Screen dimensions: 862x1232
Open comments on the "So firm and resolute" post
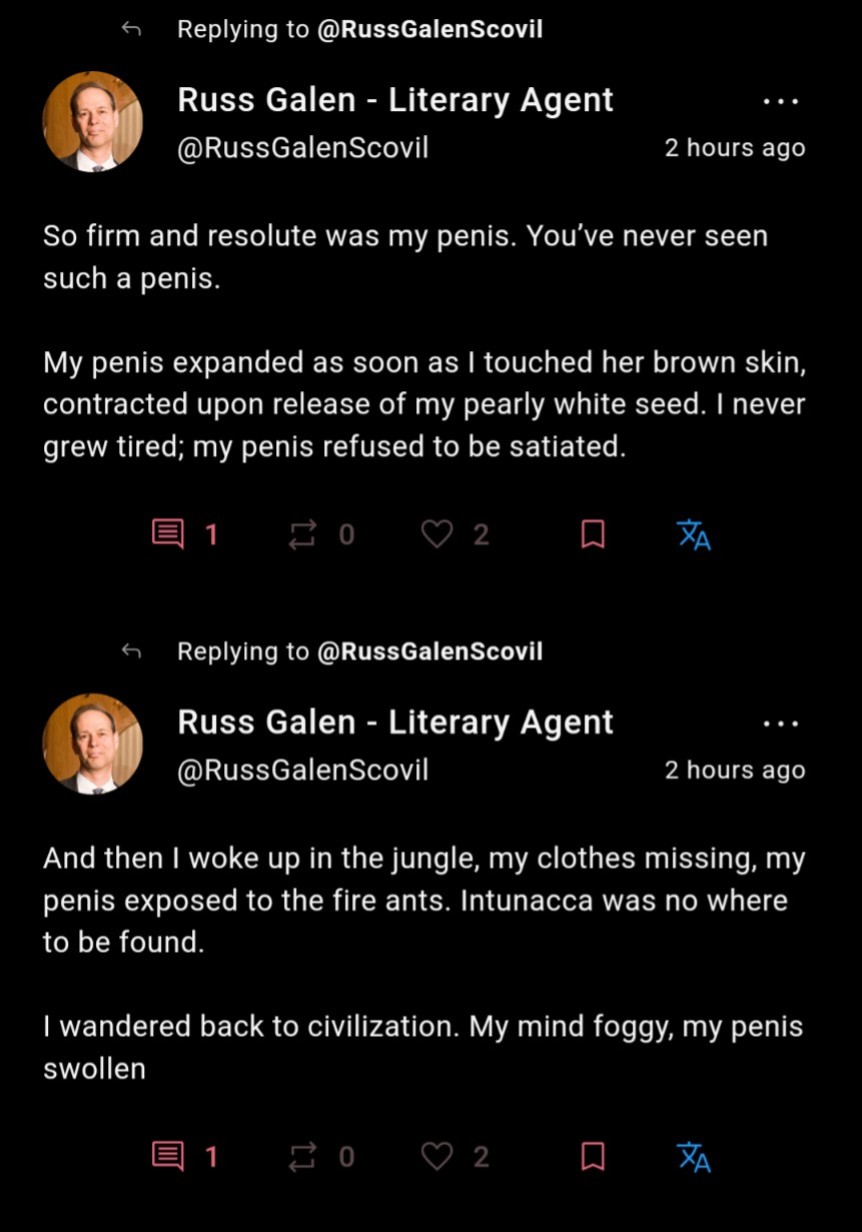pos(168,535)
